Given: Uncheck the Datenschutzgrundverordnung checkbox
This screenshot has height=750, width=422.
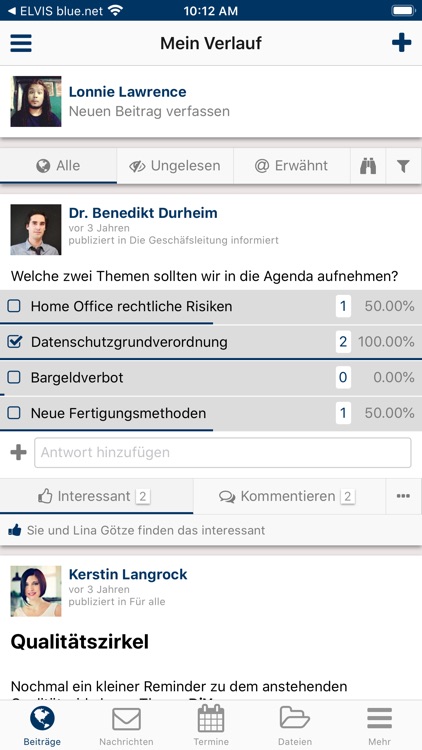Looking at the screenshot, I should point(14,342).
